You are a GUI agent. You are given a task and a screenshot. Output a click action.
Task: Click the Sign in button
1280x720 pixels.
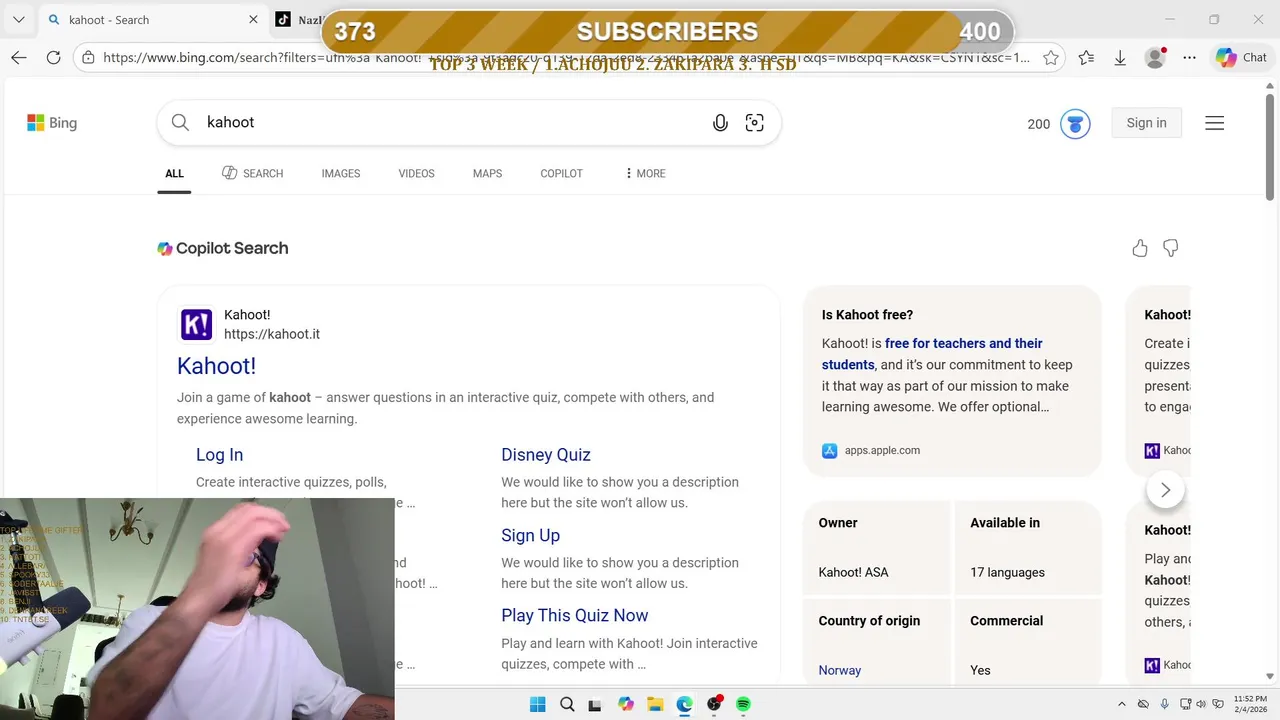tap(1146, 123)
